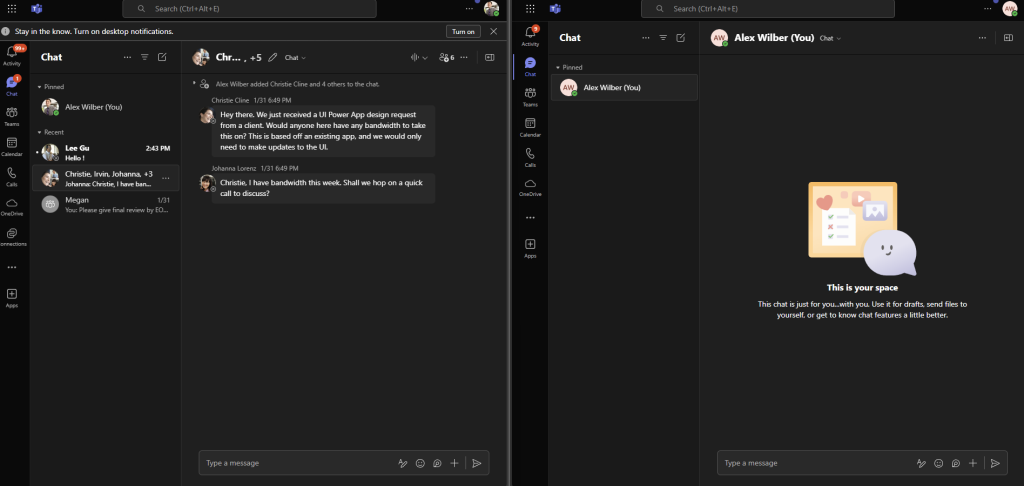Image resolution: width=1024 pixels, height=486 pixels.
Task: Open Calendar in right window rail
Action: [x=530, y=126]
